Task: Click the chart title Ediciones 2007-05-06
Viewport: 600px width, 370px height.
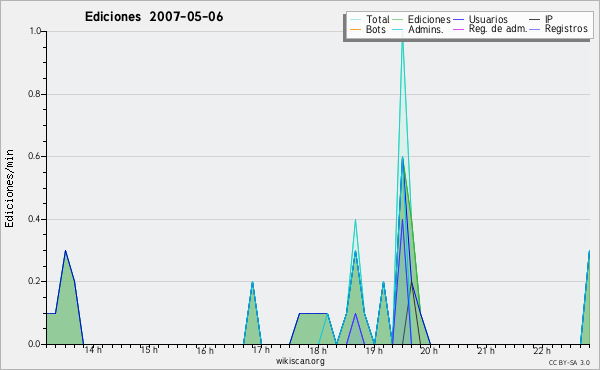Action: click(154, 17)
